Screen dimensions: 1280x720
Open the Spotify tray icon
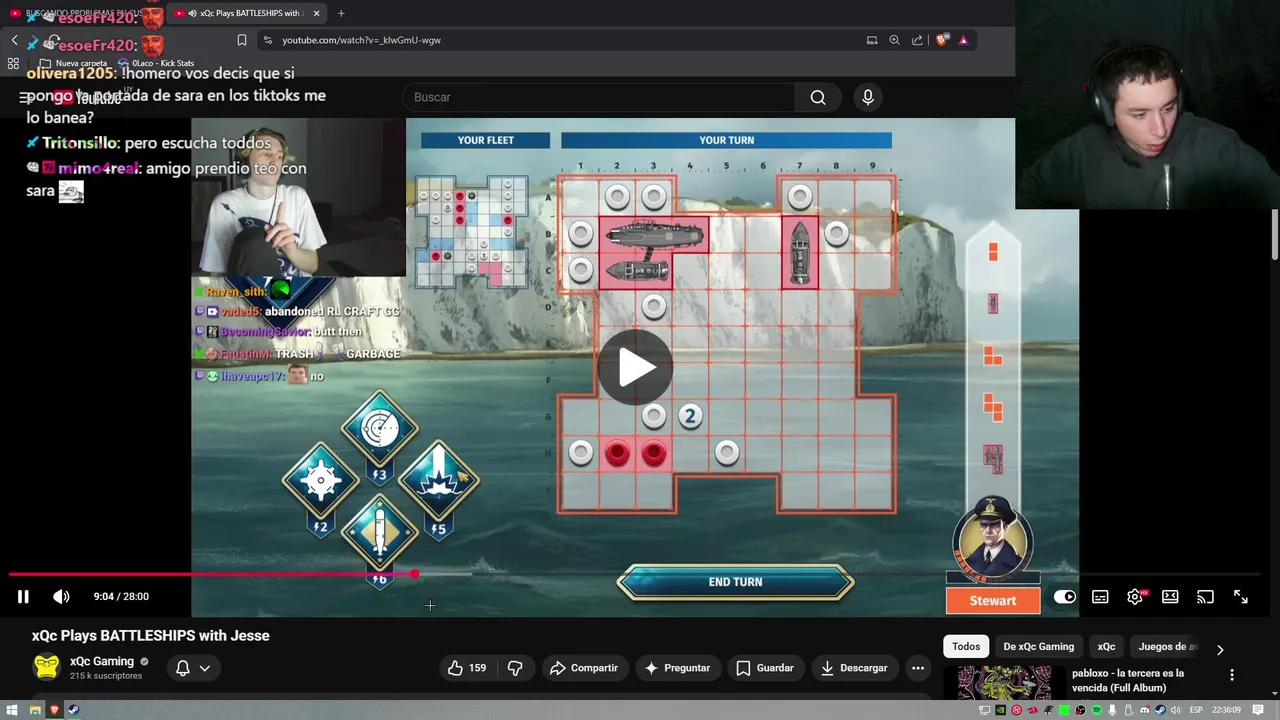pos(1097,710)
